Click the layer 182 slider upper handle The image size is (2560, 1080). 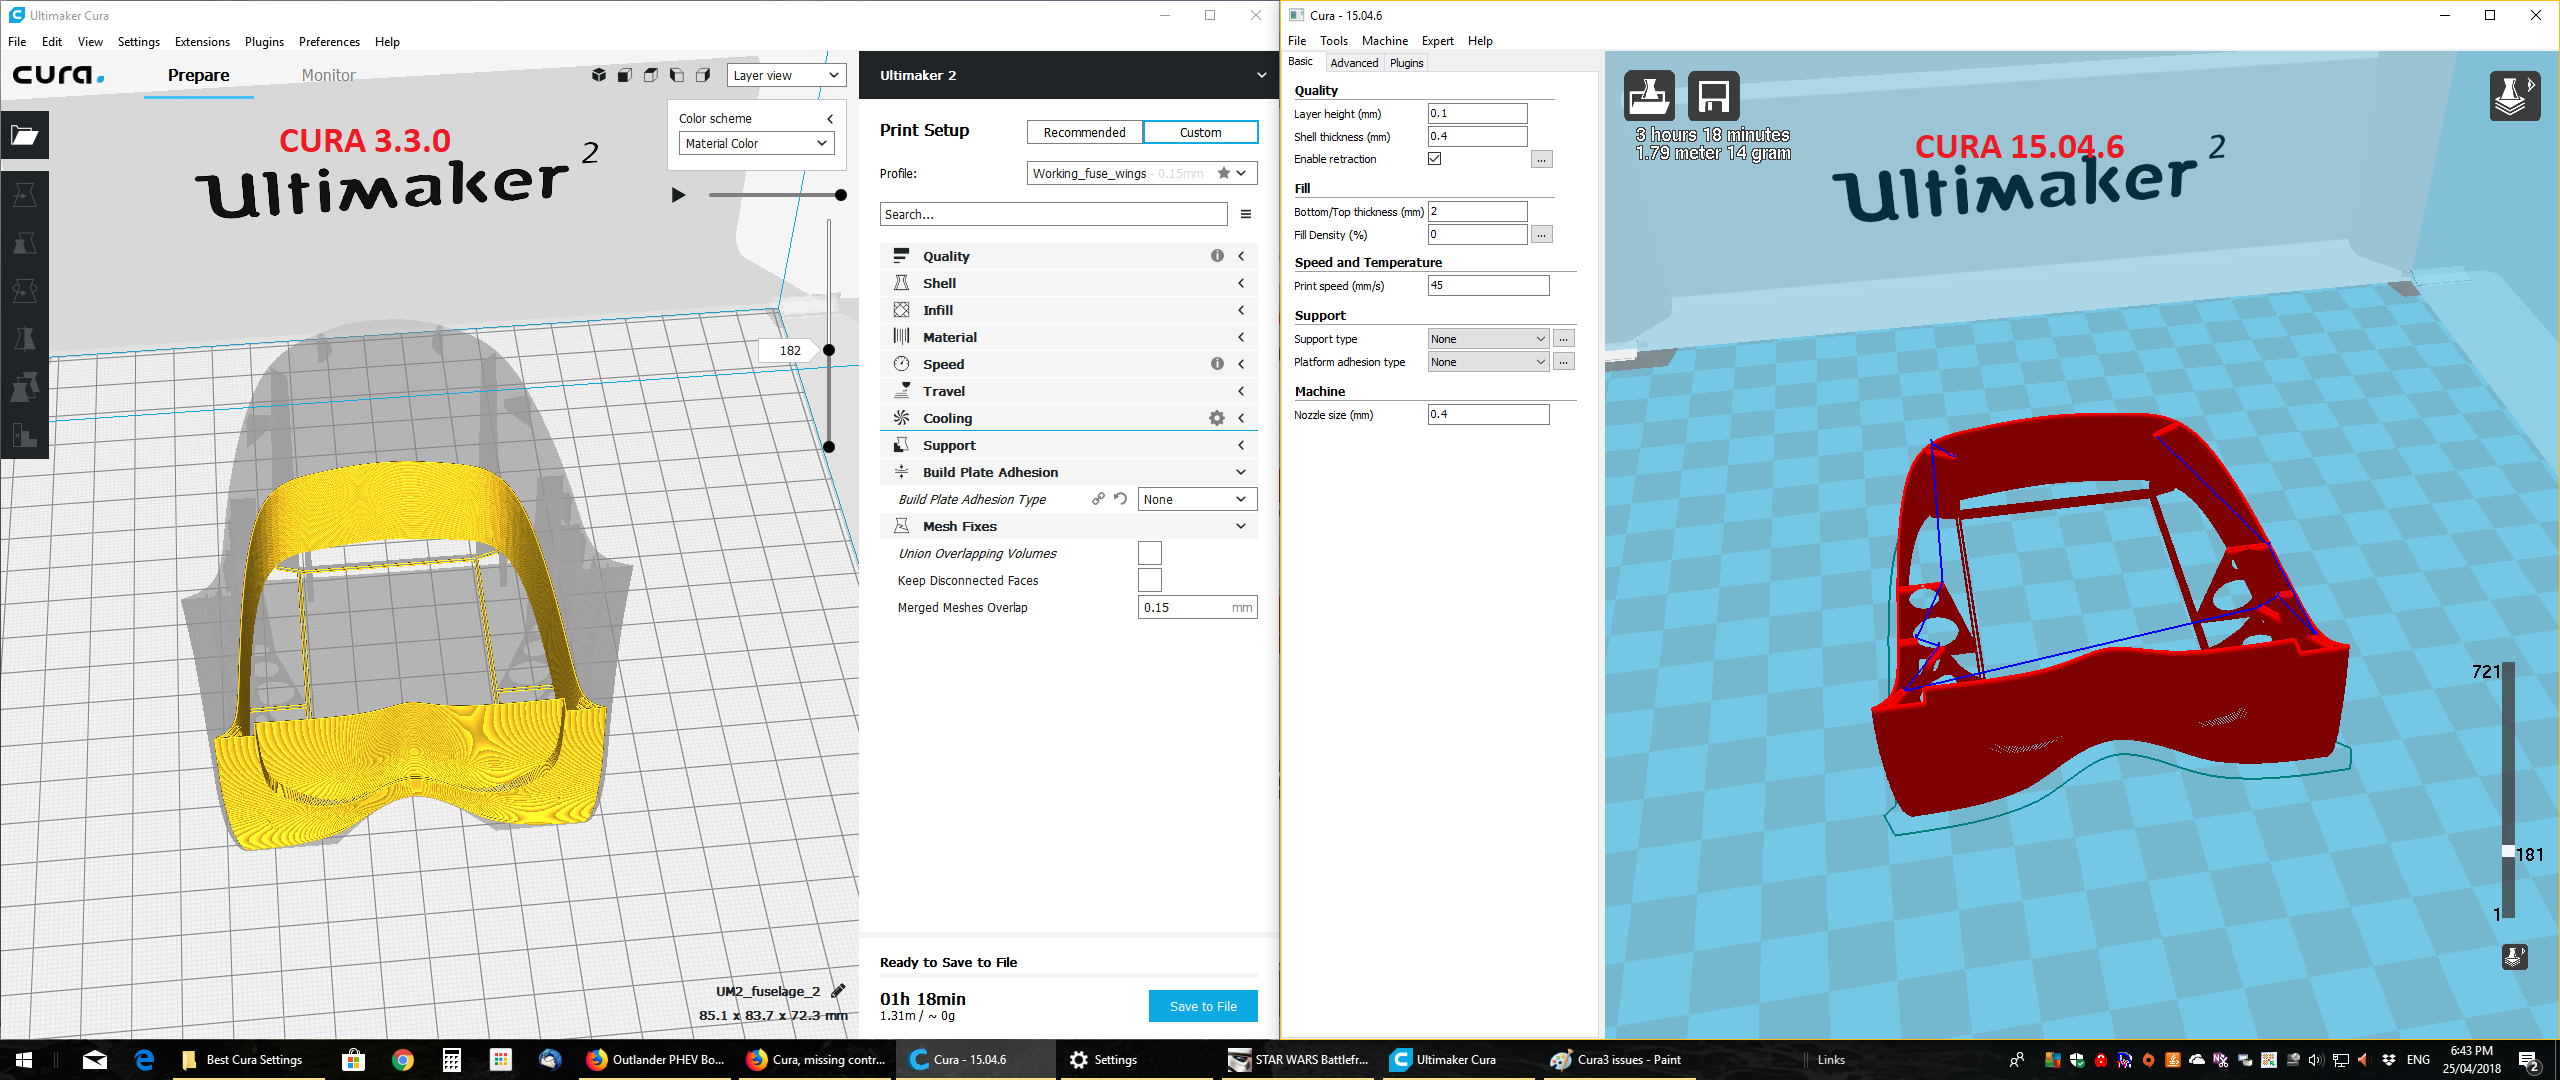click(x=829, y=350)
